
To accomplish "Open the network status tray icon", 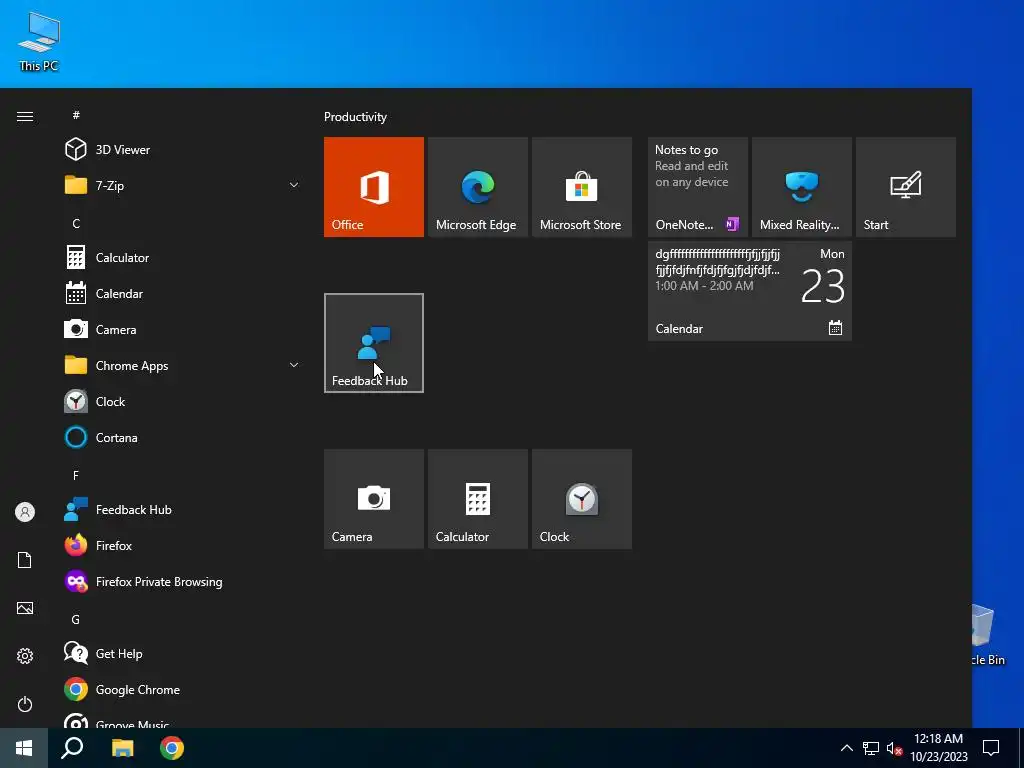I will click(871, 748).
